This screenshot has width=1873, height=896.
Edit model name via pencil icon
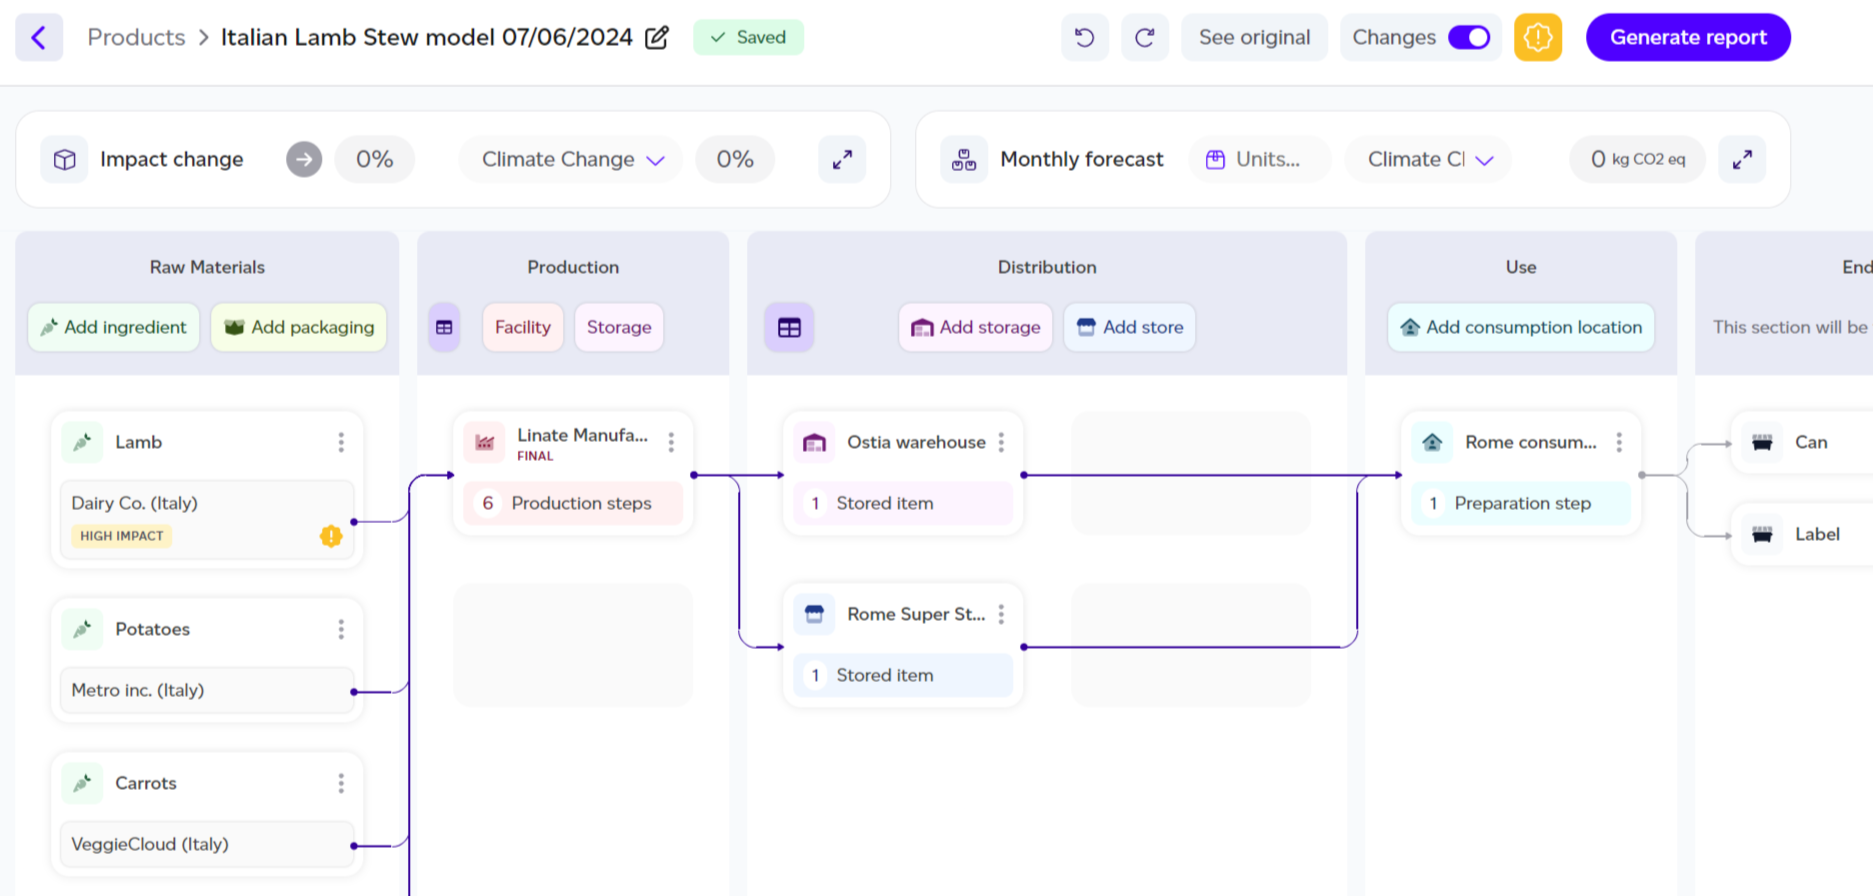point(657,38)
